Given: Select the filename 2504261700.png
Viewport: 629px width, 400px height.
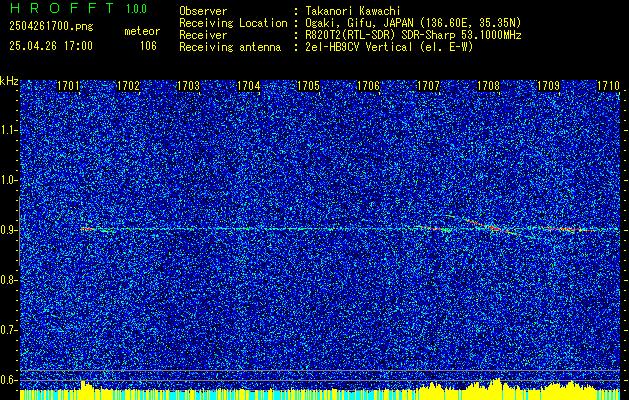Looking at the screenshot, I should [51, 27].
